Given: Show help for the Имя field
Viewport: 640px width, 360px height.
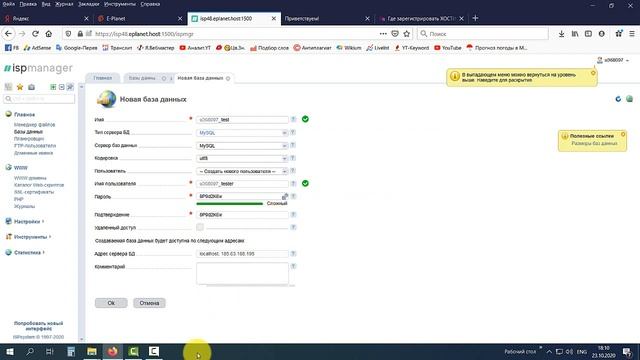Looking at the screenshot, I should pyautogui.click(x=293, y=119).
